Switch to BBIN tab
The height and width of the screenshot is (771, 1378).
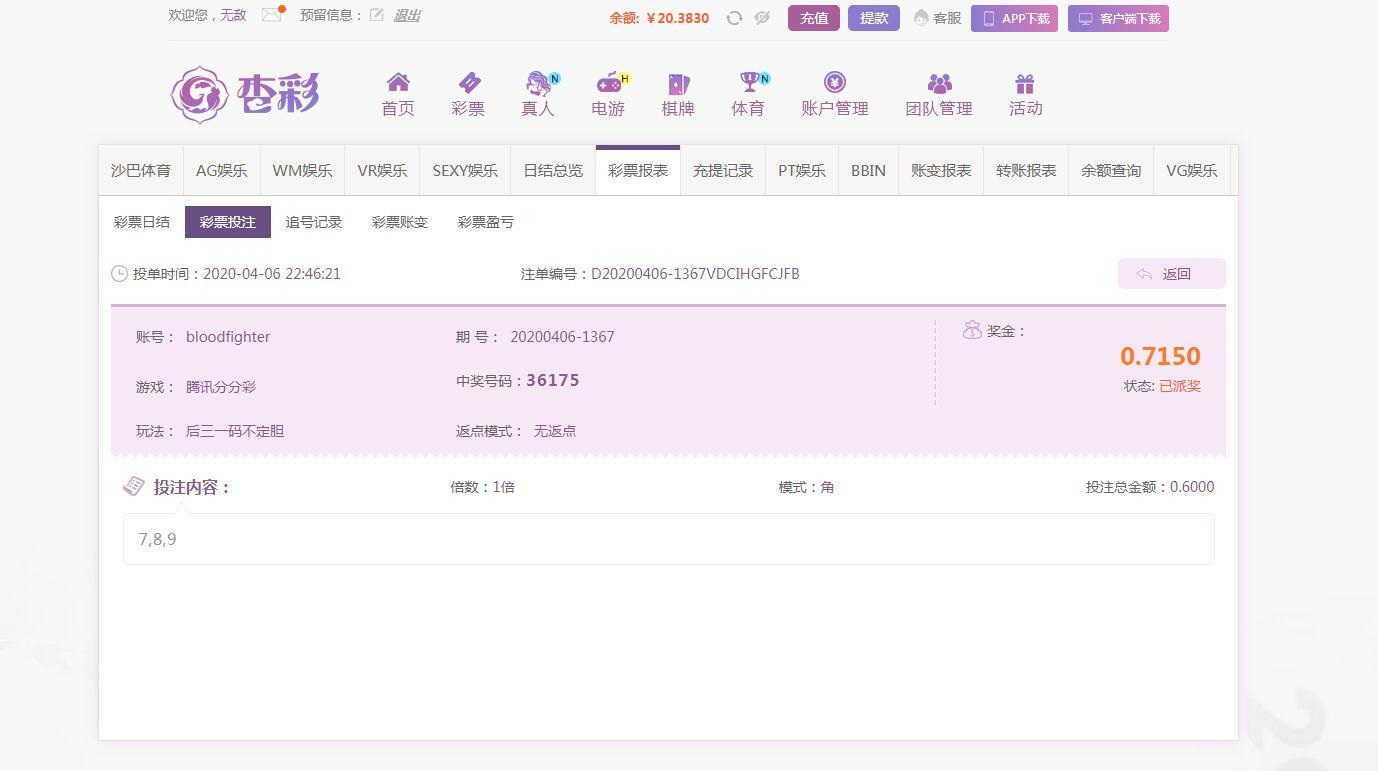pyautogui.click(x=868, y=171)
